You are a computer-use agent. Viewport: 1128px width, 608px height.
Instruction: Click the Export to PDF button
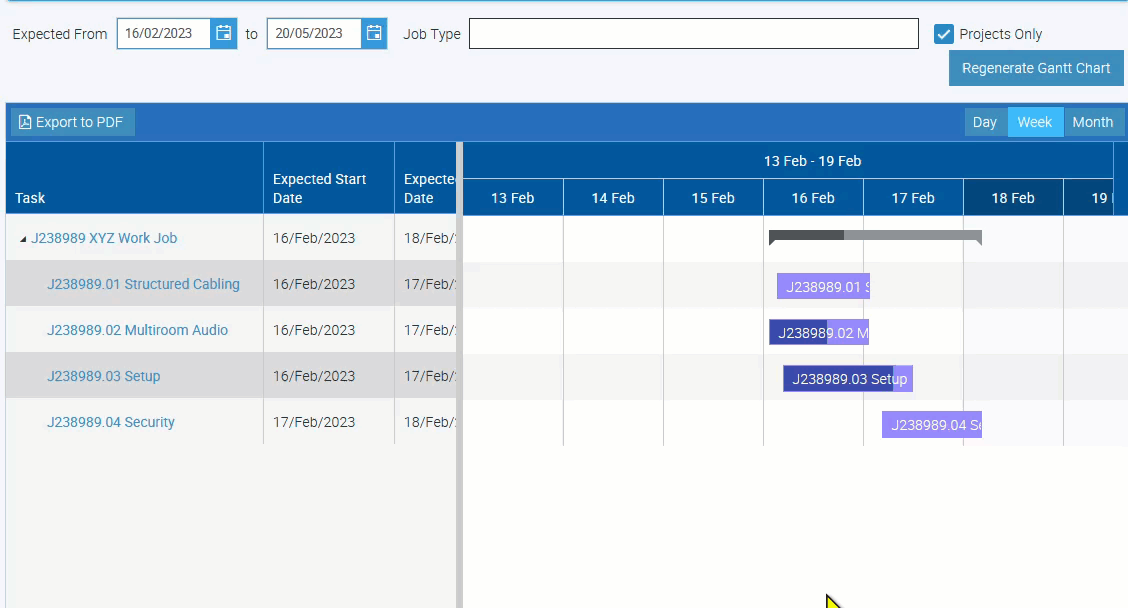pyautogui.click(x=73, y=122)
